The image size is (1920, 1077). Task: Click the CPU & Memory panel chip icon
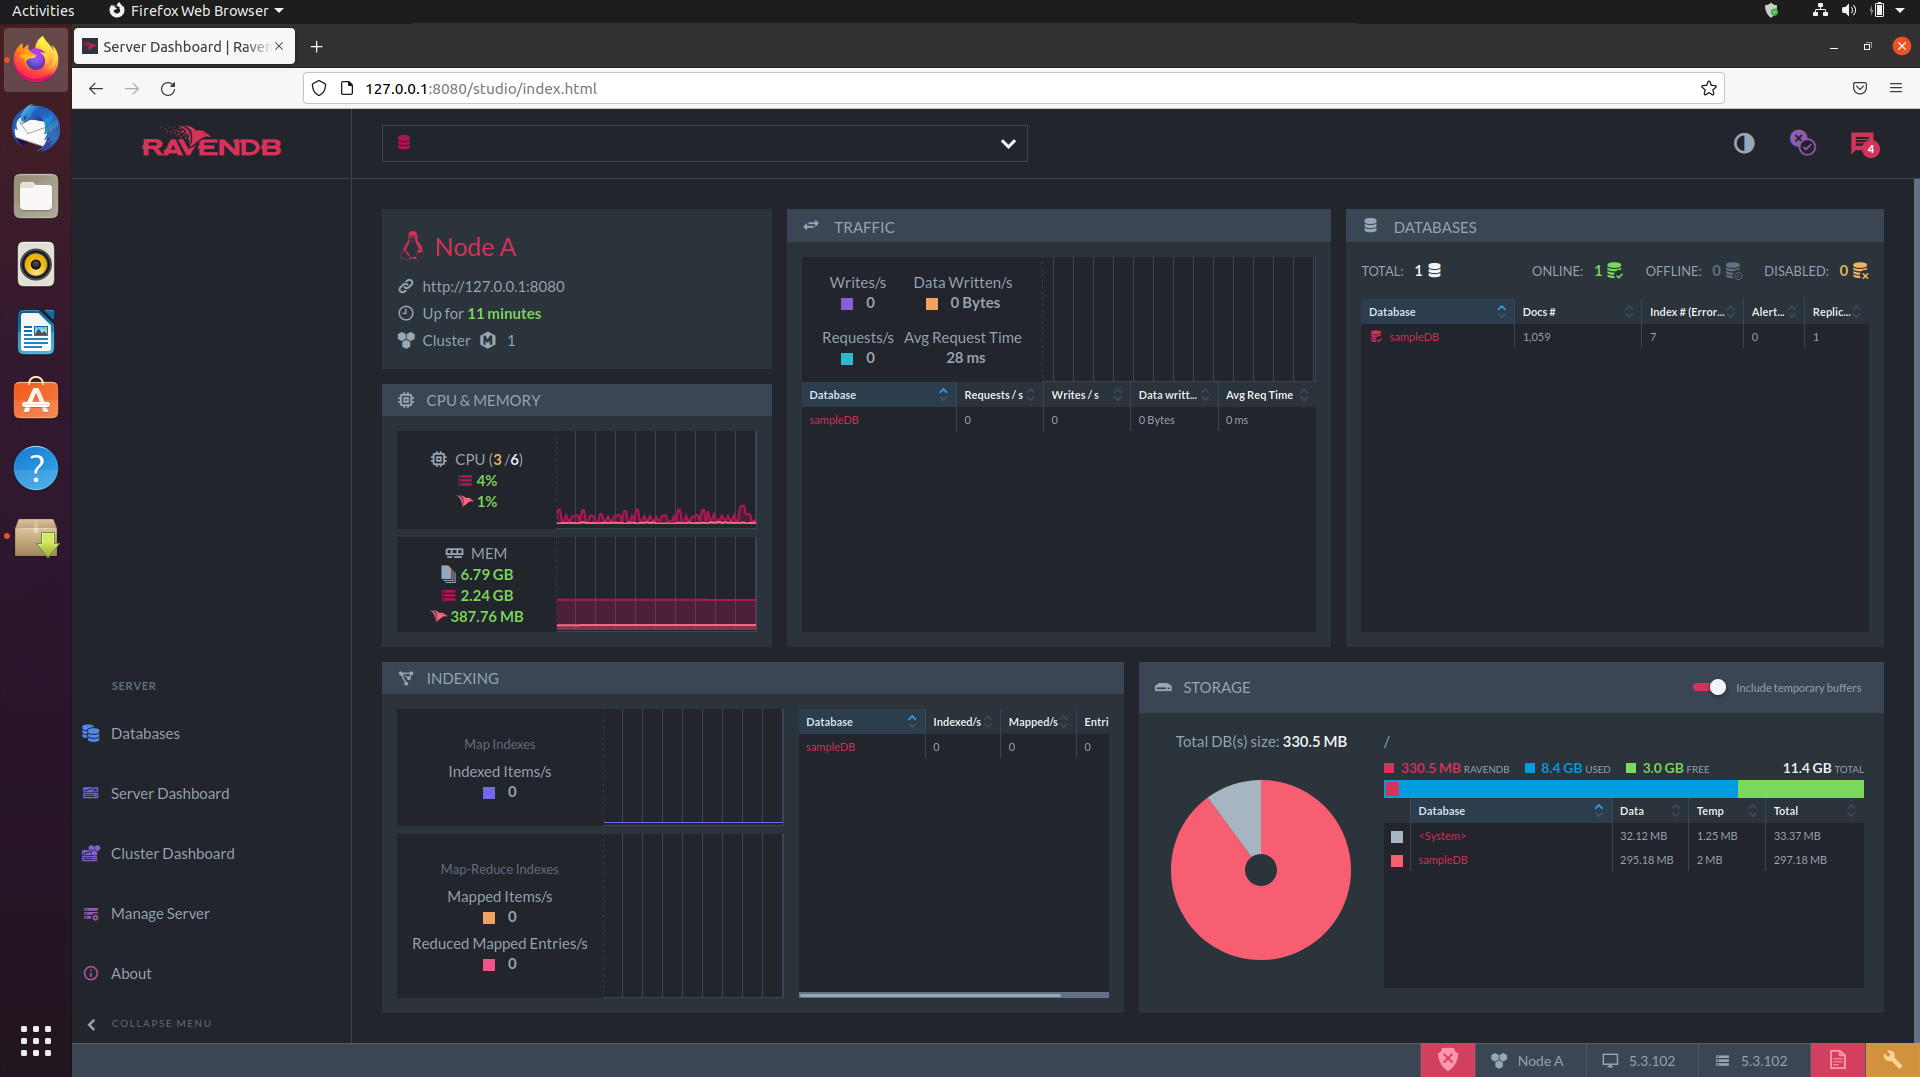(x=406, y=400)
